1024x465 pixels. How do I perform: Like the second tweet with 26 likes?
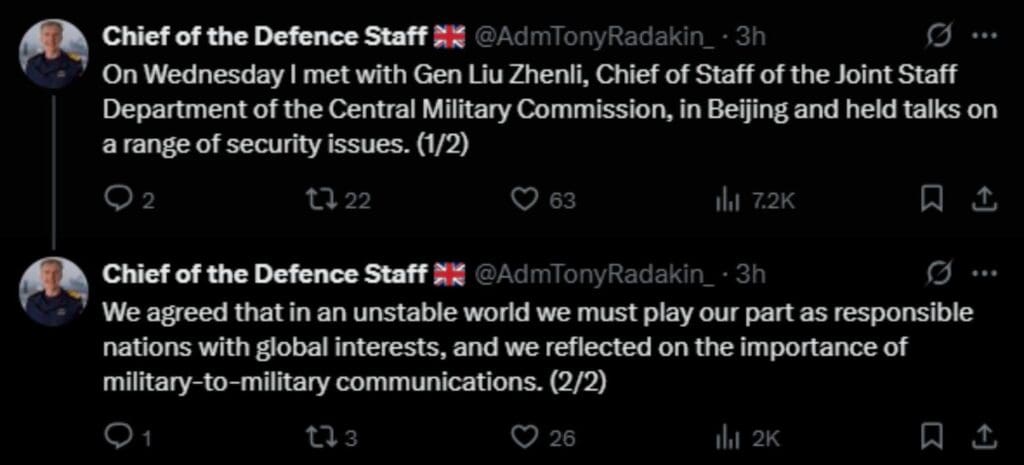coord(525,437)
